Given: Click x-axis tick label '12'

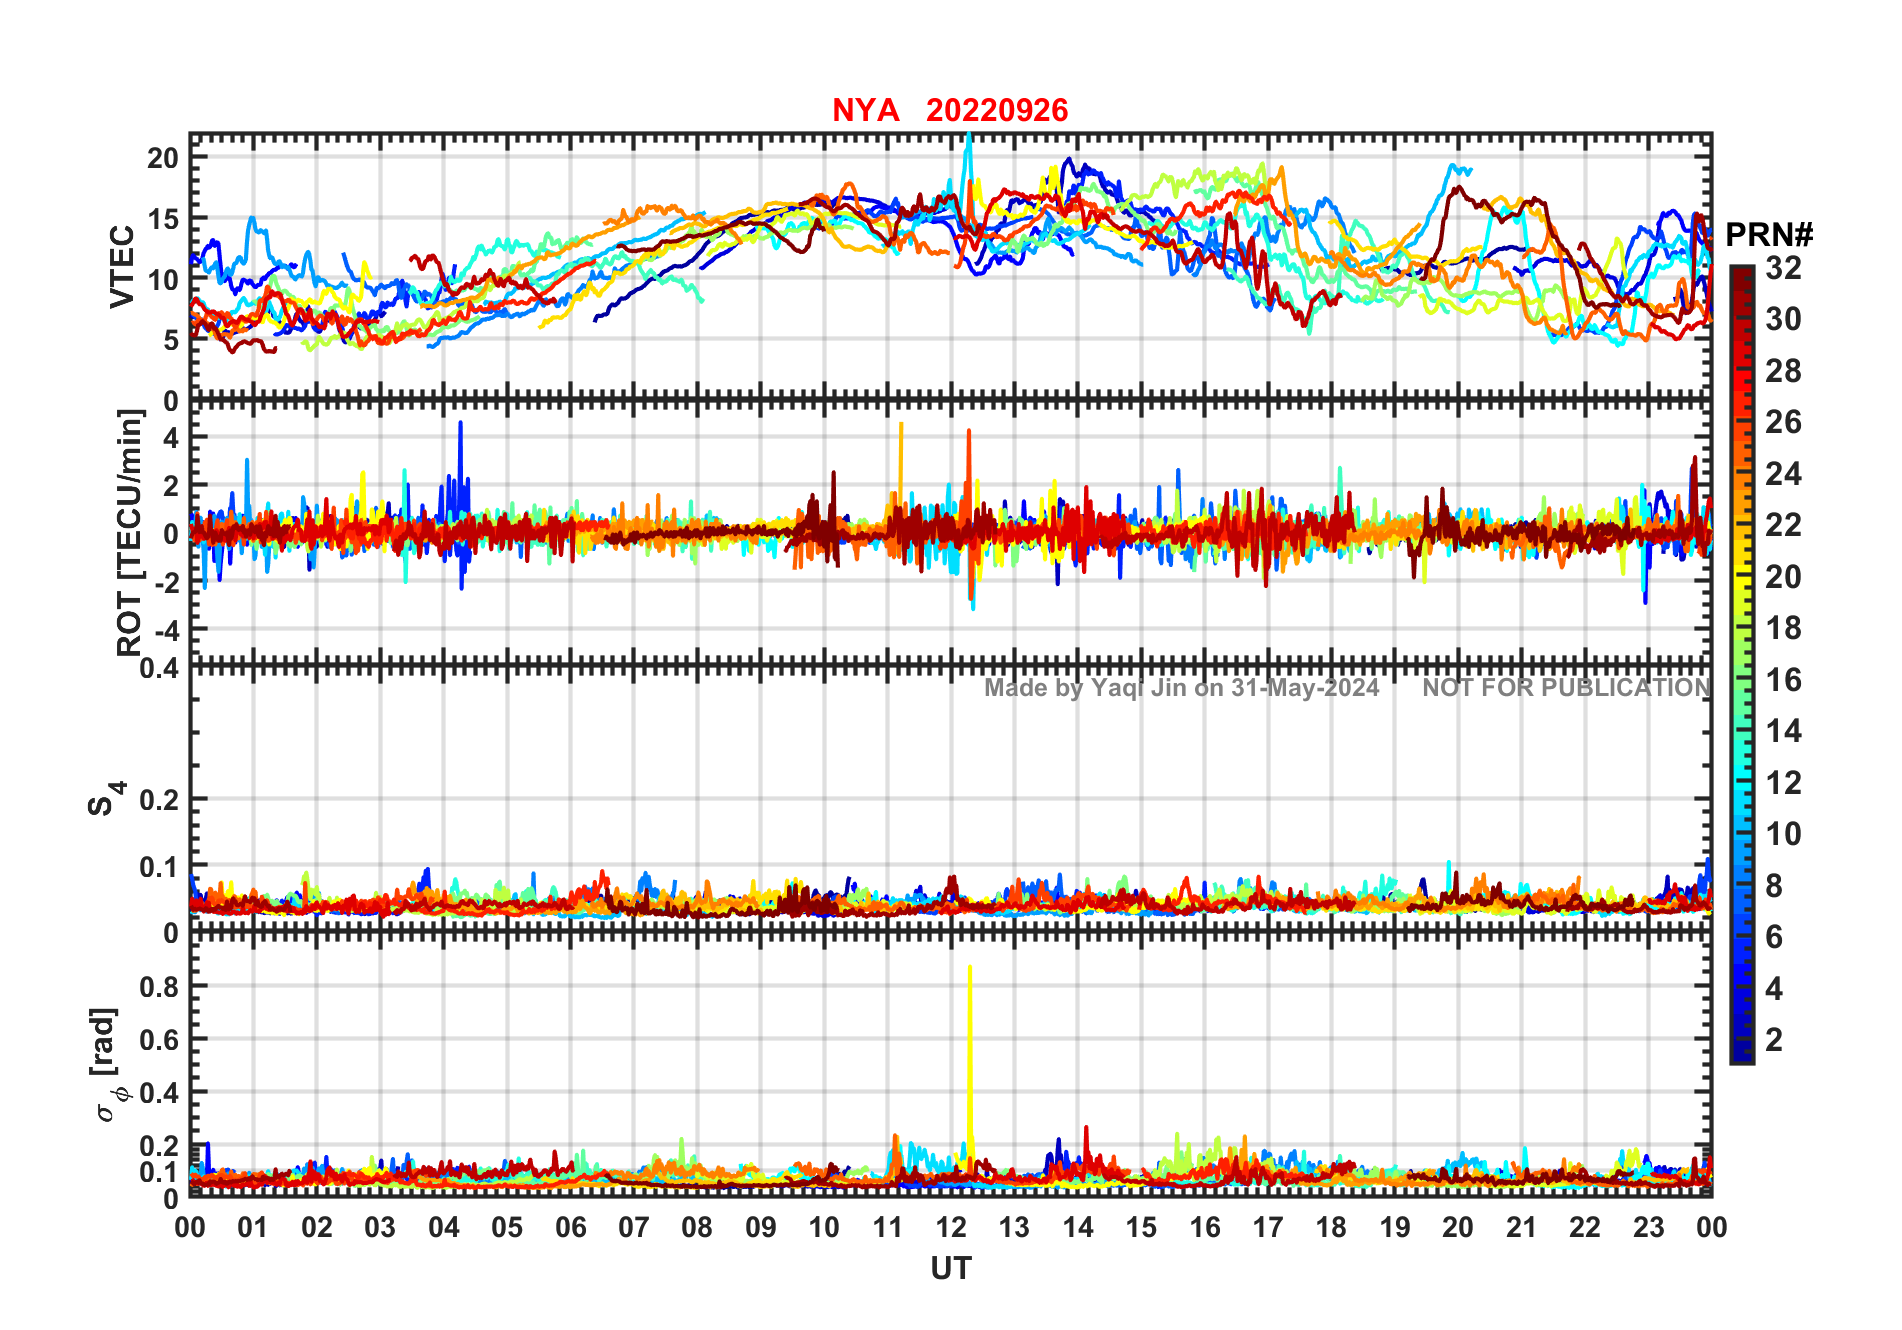Looking at the screenshot, I should [951, 1227].
